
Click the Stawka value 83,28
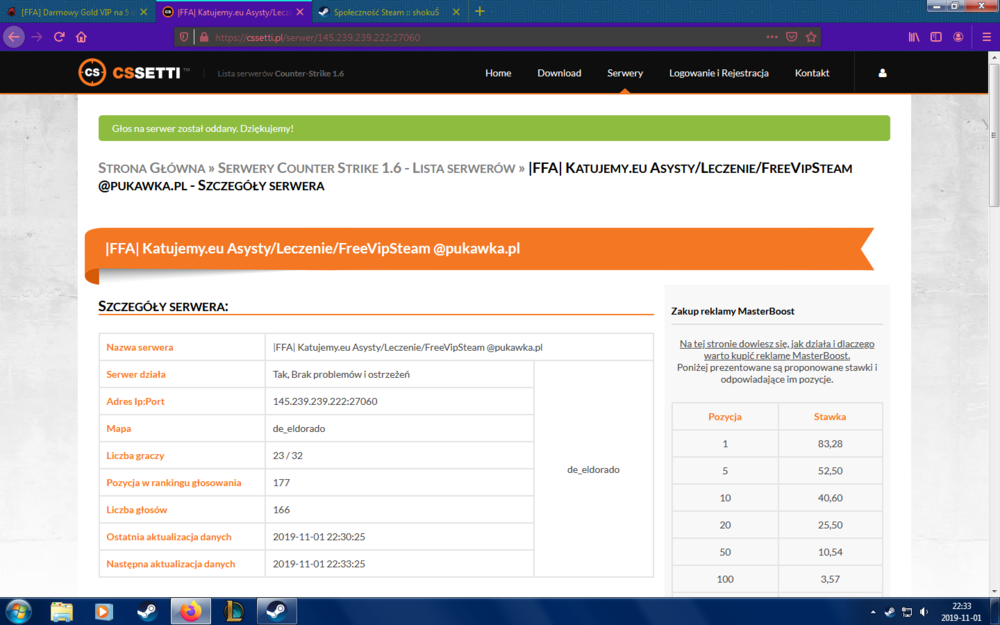point(830,444)
